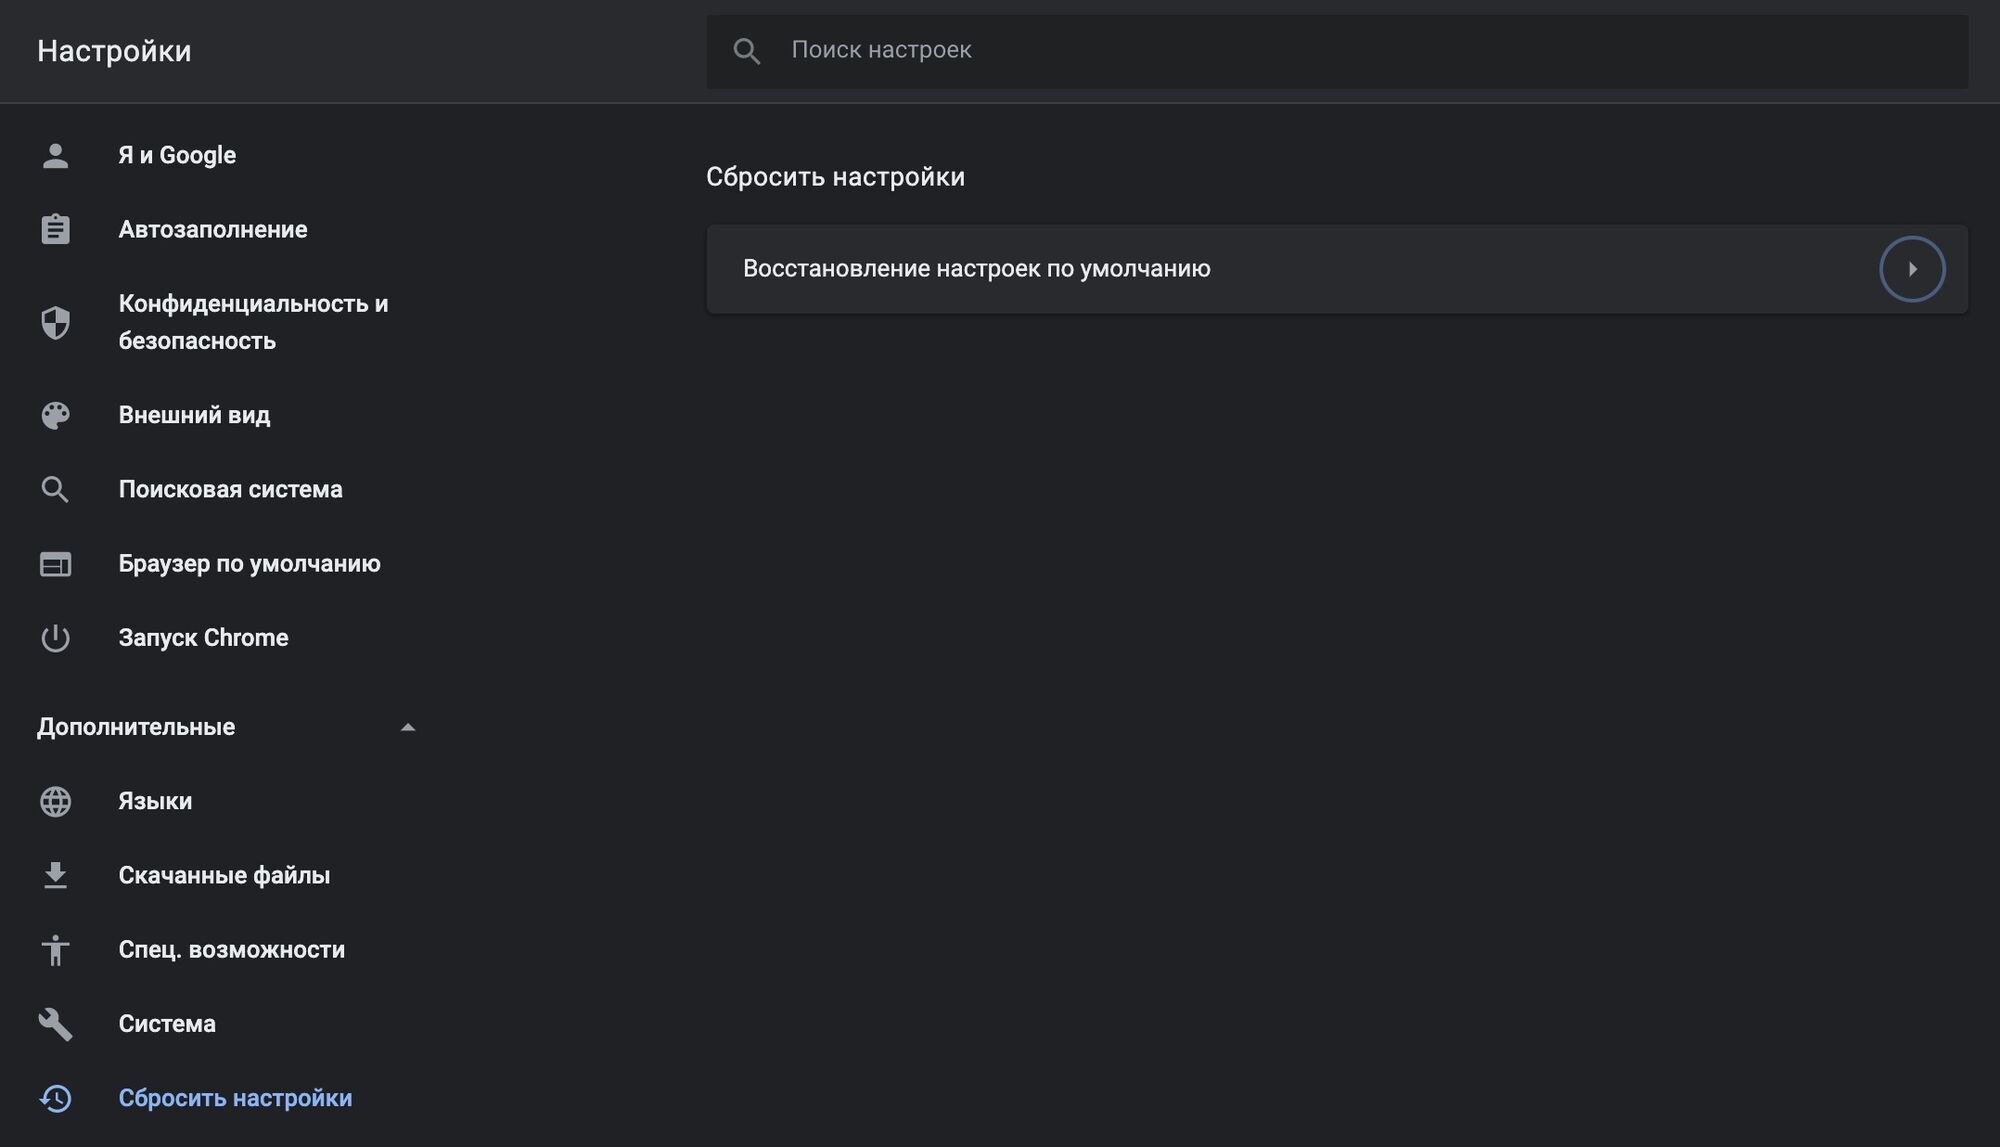Click the Настройки page title
2000x1147 pixels.
click(x=114, y=51)
